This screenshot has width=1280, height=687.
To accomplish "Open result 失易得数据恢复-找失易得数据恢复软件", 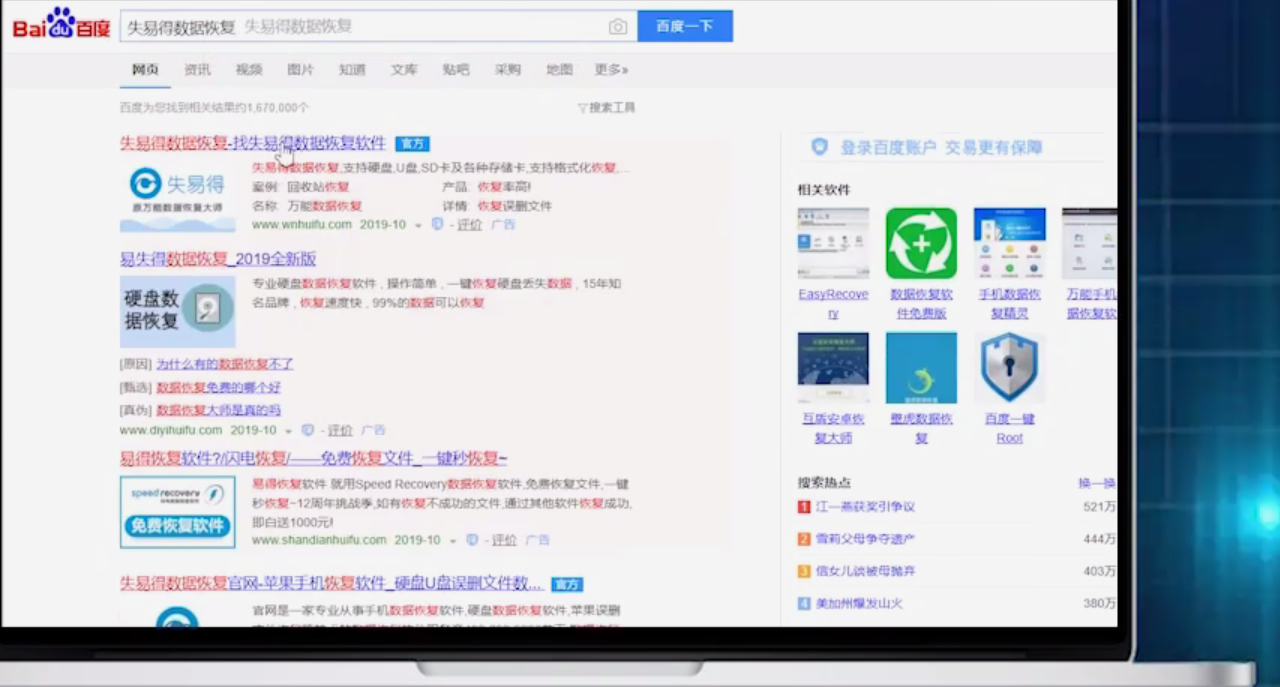I will 253,143.
